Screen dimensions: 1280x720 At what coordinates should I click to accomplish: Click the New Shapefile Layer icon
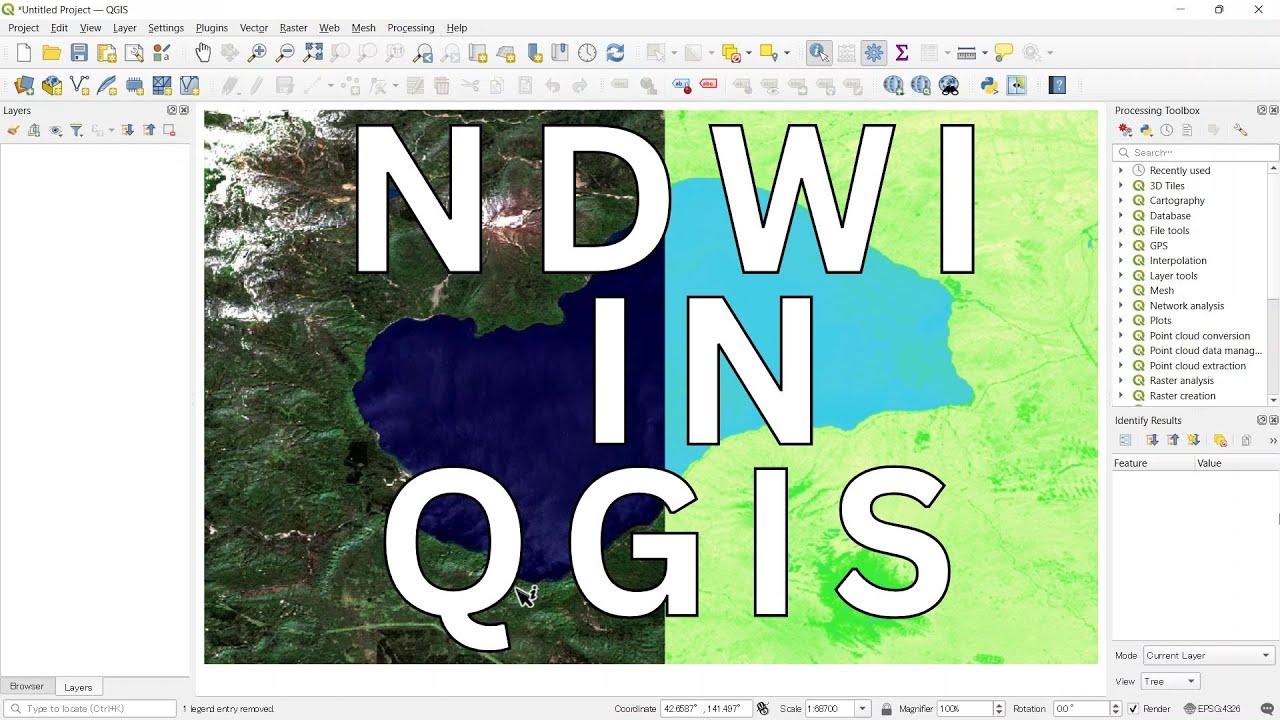point(79,86)
